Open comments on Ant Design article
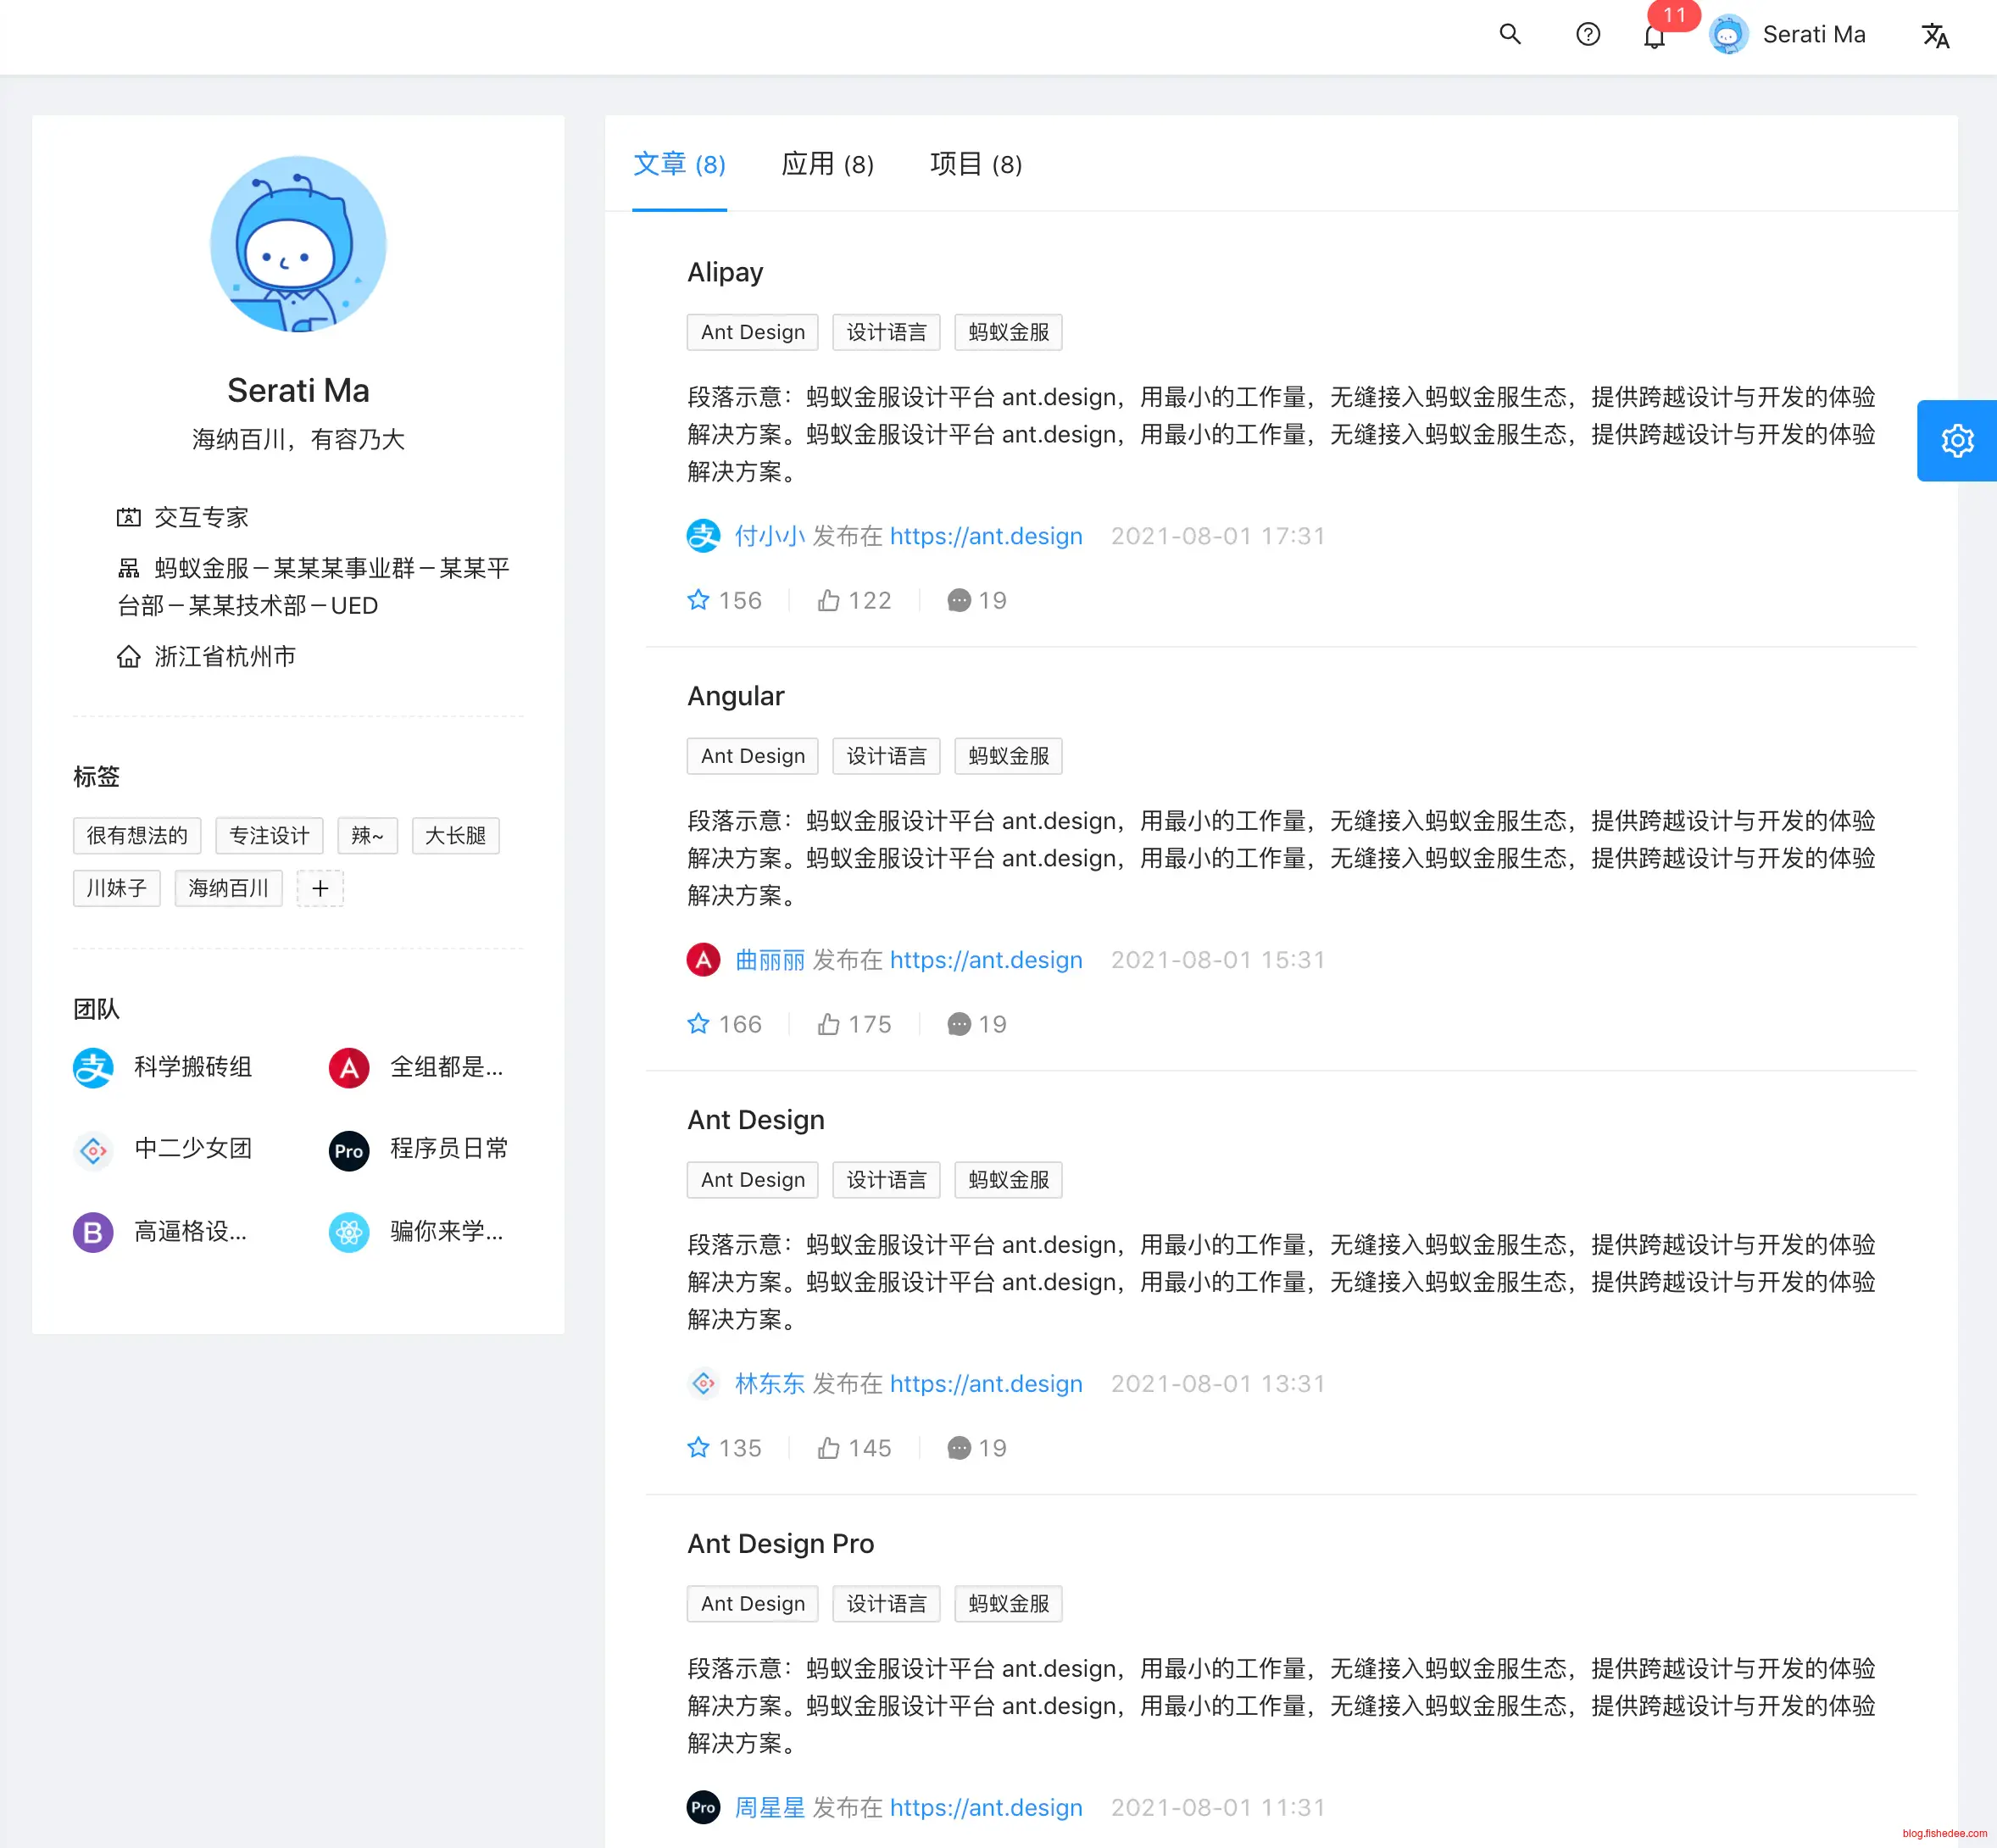 click(x=958, y=1448)
